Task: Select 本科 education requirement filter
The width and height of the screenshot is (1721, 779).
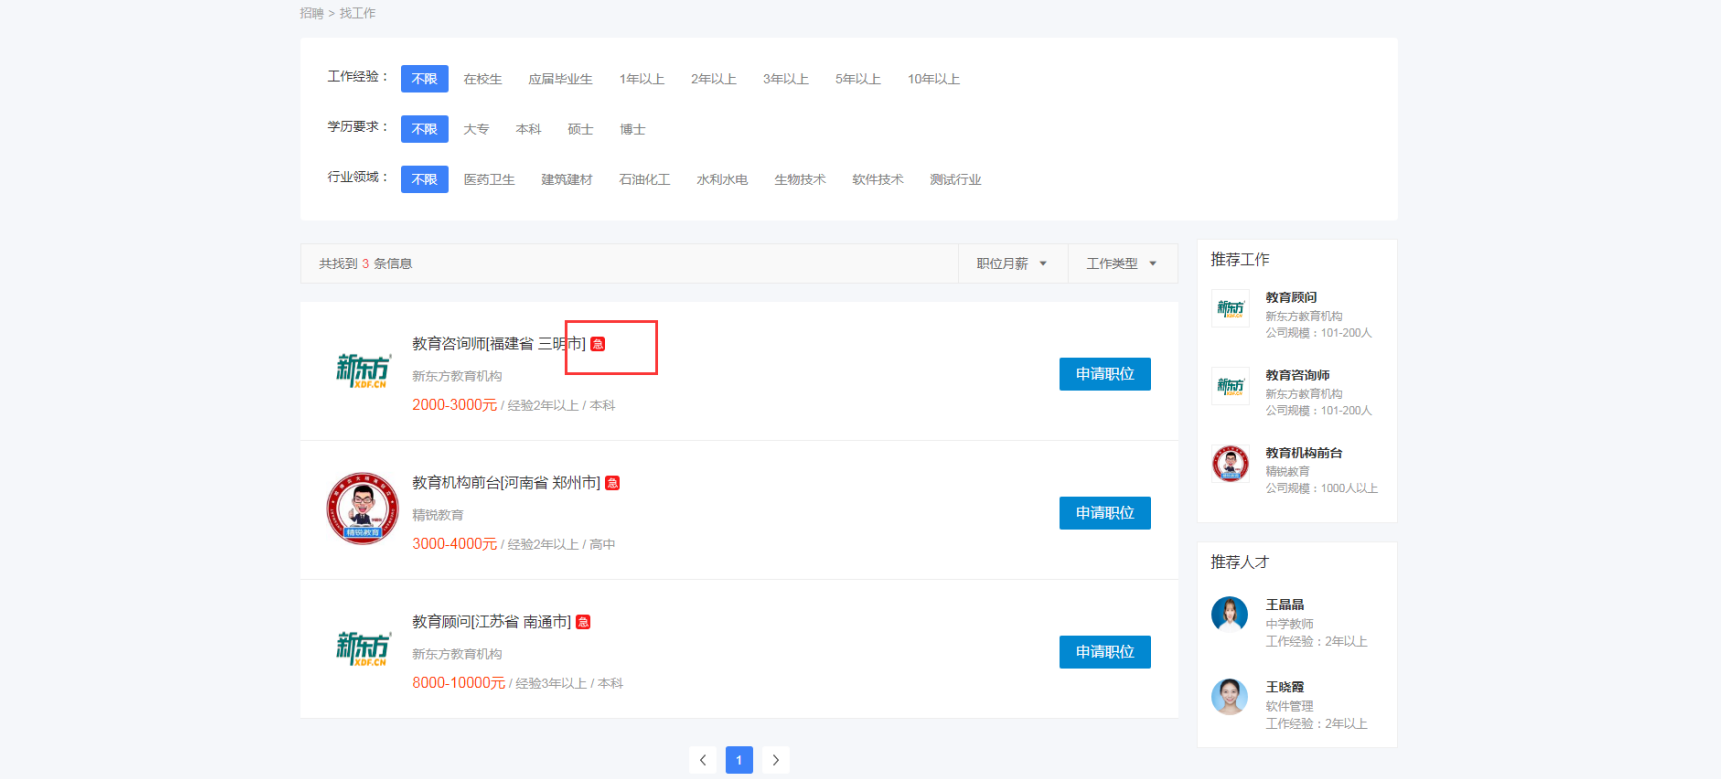Action: tap(528, 129)
